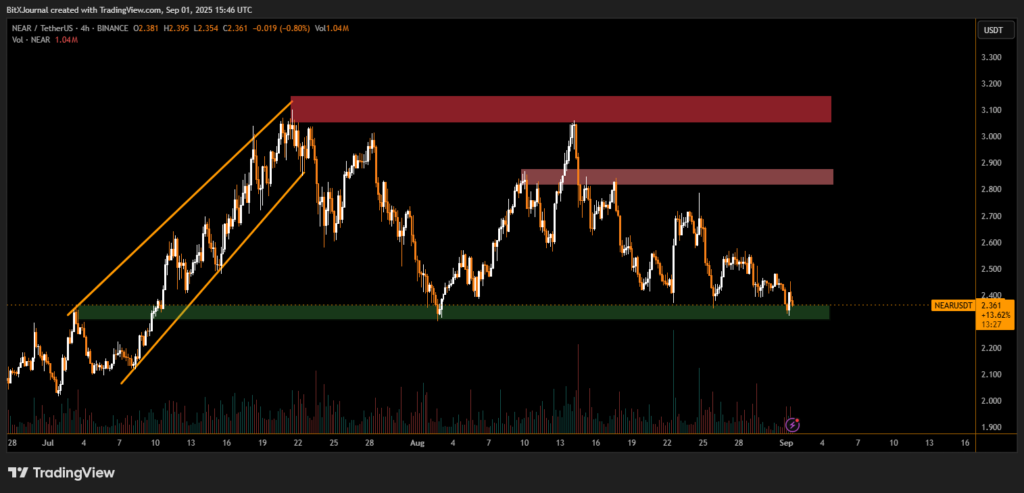Click the TradingView logo at bottom left

(x=61, y=472)
